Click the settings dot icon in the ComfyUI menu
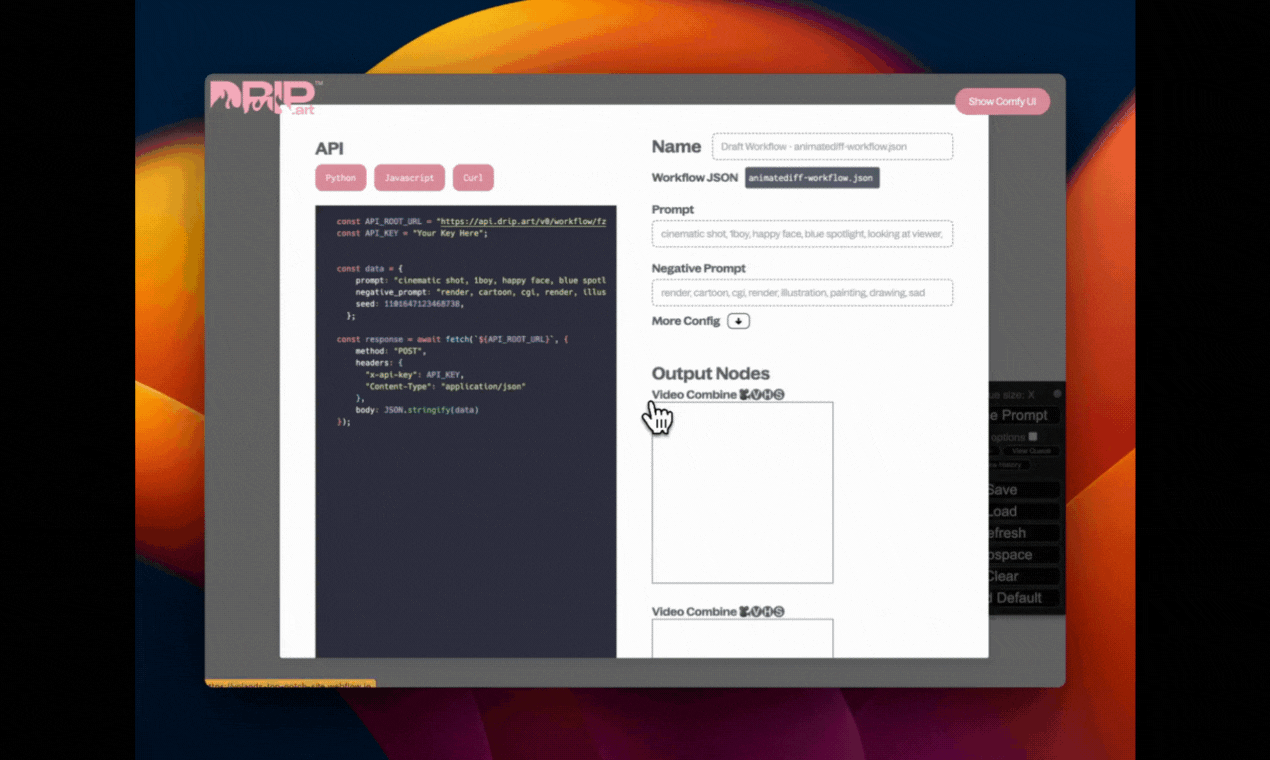This screenshot has width=1270, height=760. (x=1057, y=394)
